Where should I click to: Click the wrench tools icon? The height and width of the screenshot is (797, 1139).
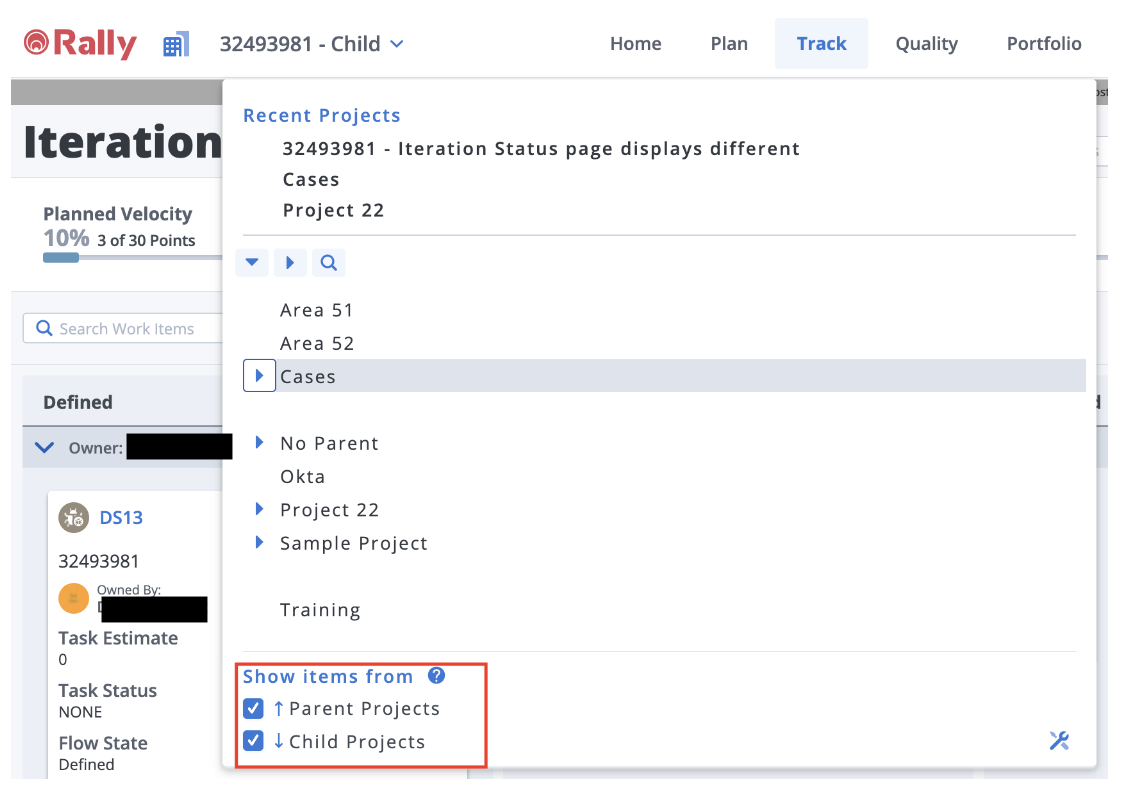click(1059, 741)
